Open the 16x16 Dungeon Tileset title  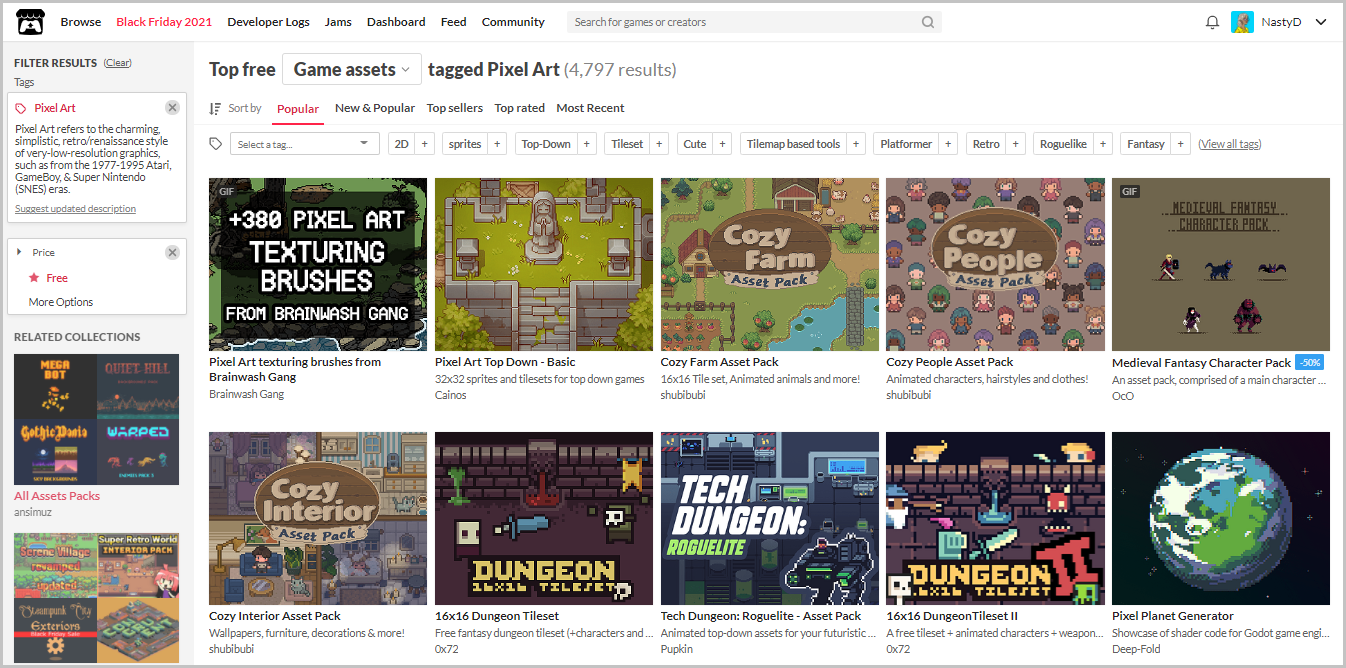tap(497, 616)
